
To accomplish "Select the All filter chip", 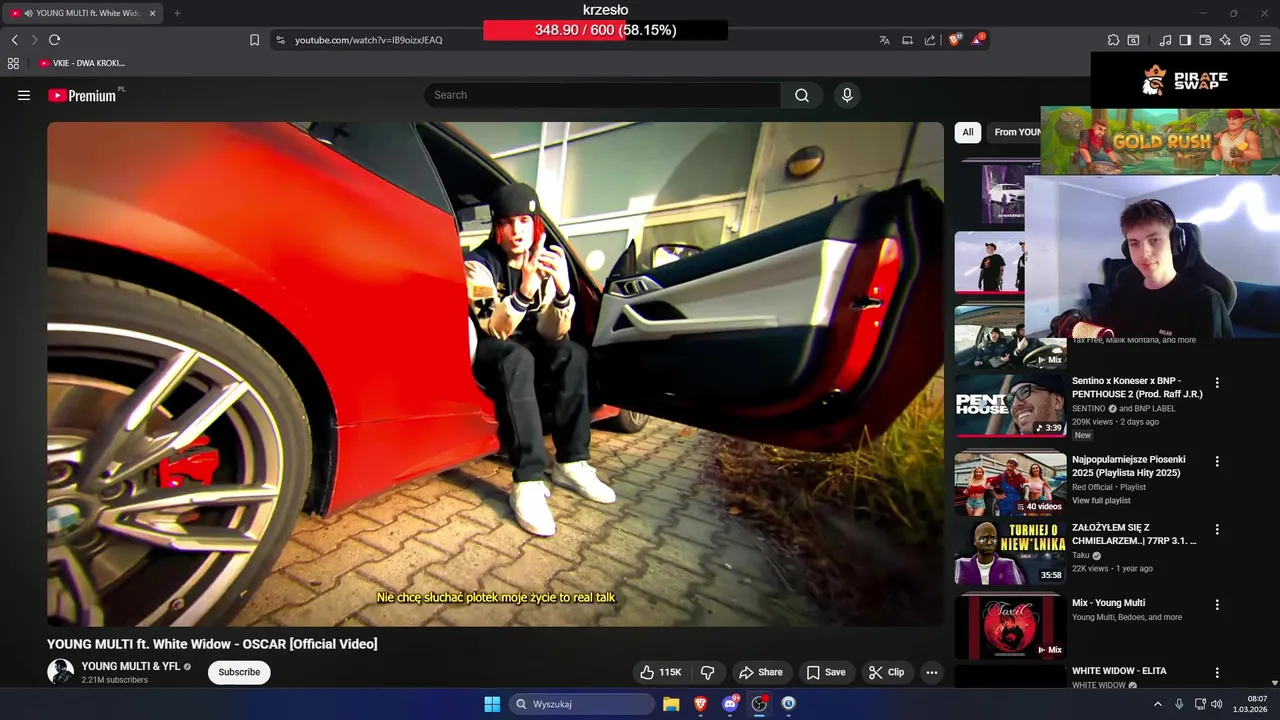I will pyautogui.click(x=968, y=132).
